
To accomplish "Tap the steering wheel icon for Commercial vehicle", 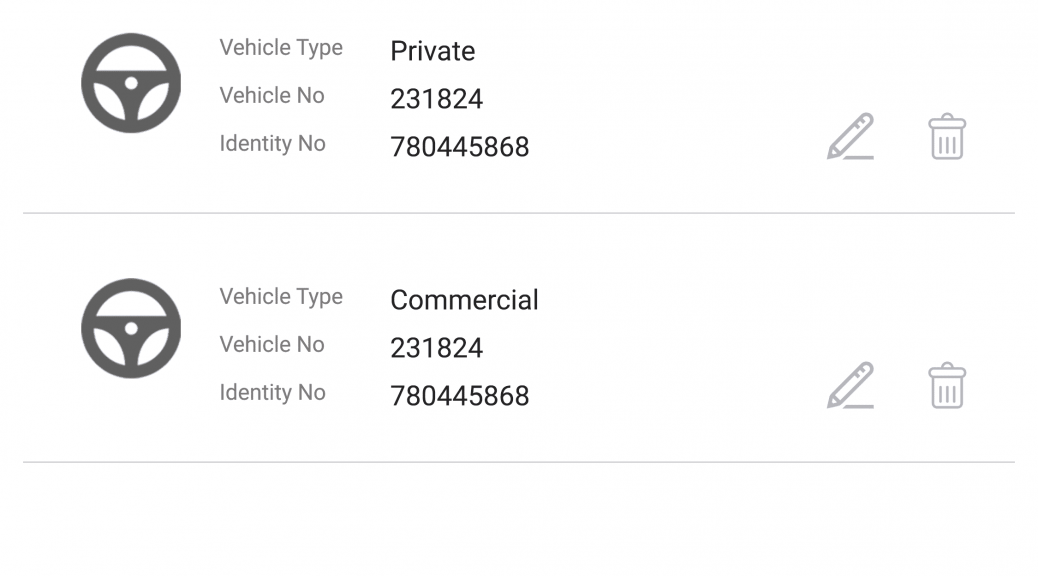I will pos(131,328).
